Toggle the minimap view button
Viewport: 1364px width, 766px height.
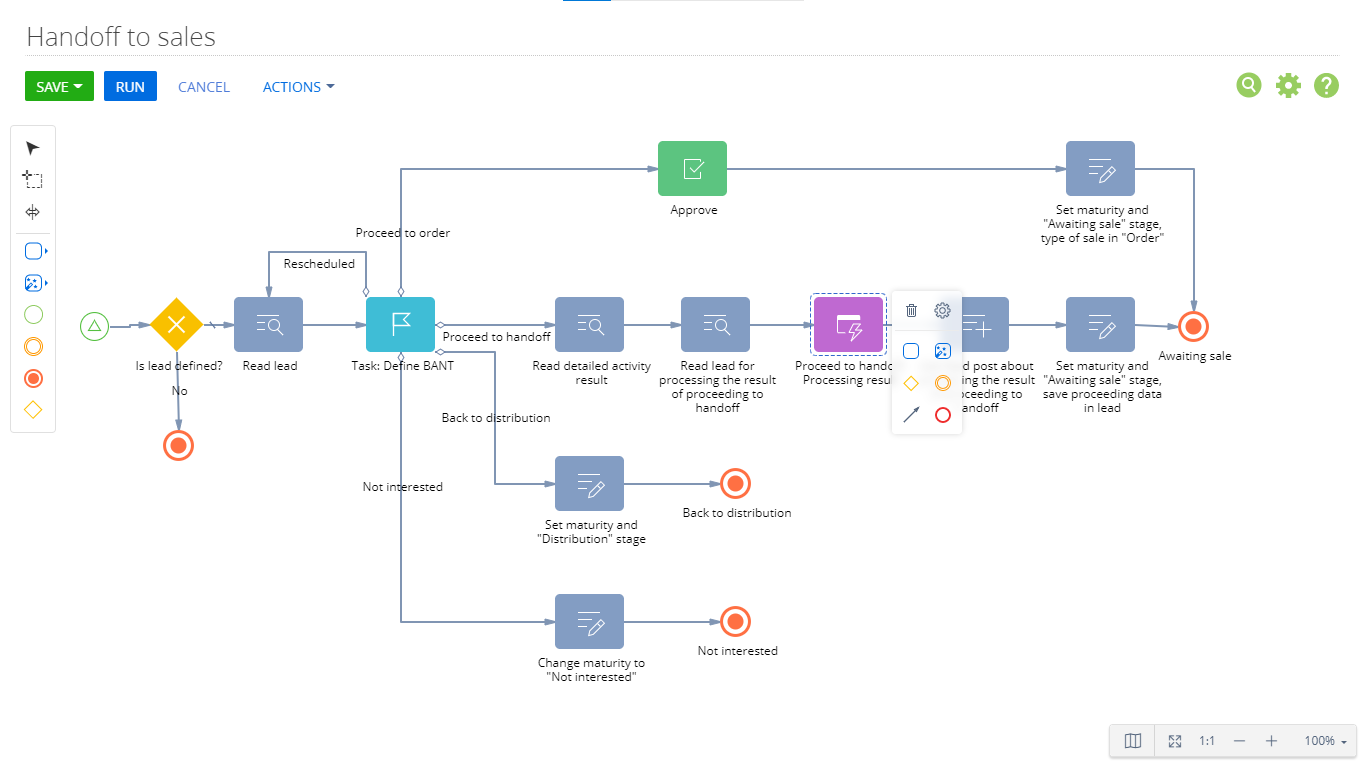click(x=1133, y=741)
